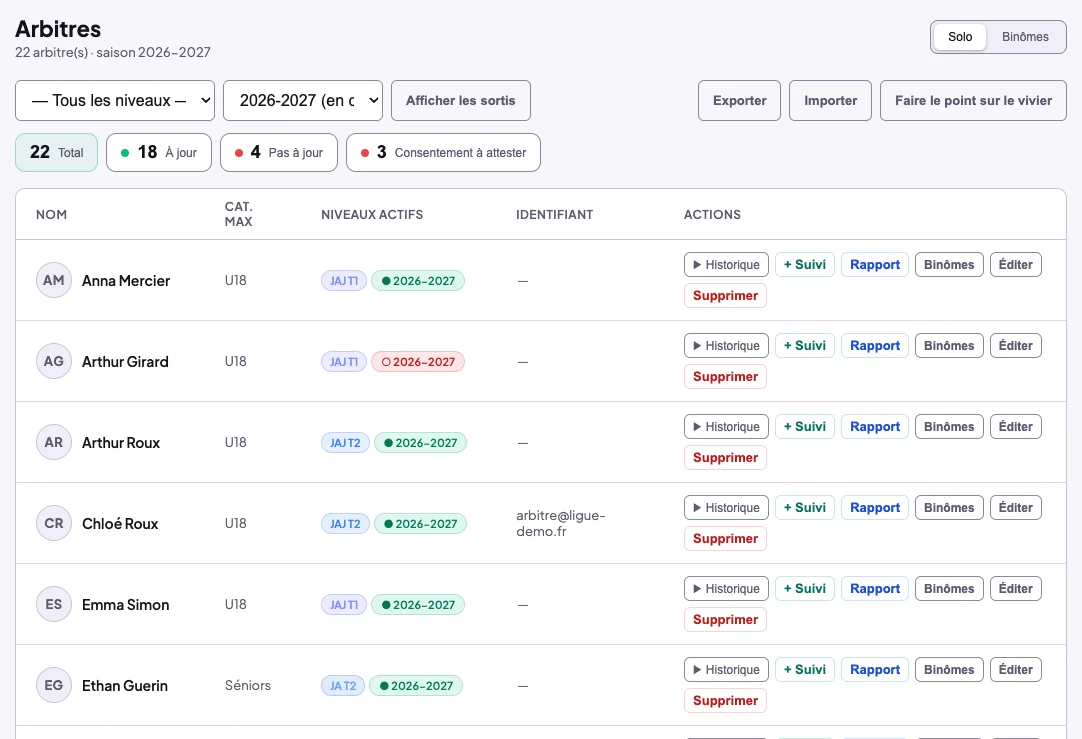Click Supprimer for Arthur Roux

(725, 457)
